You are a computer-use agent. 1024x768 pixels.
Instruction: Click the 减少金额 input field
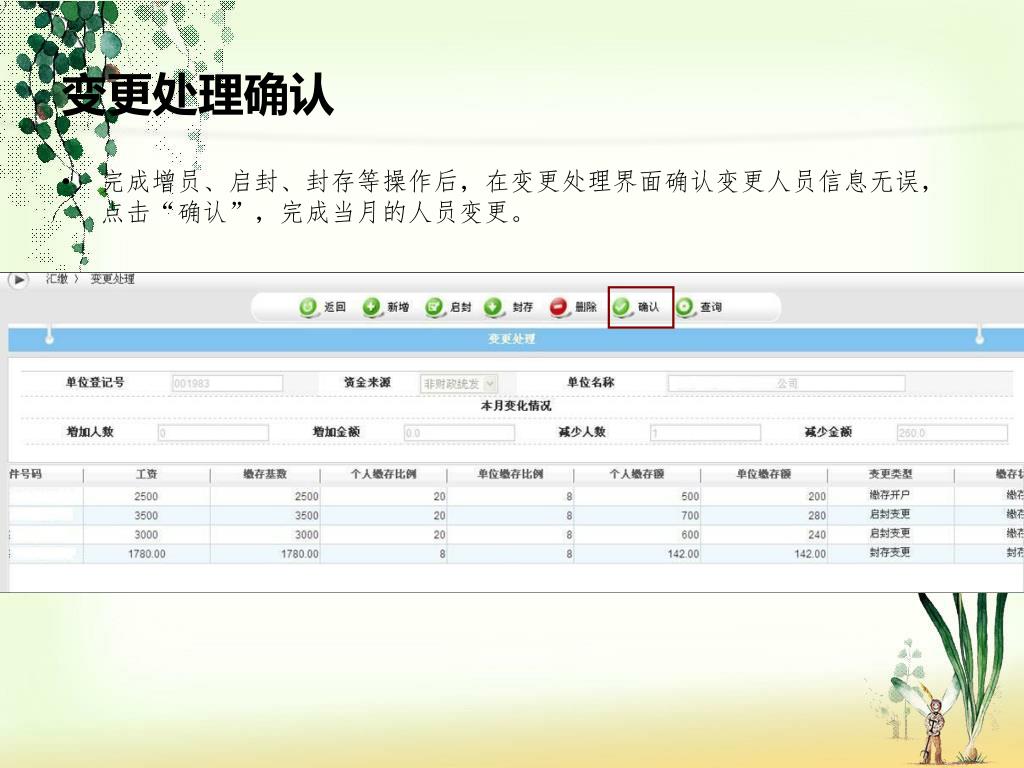(x=952, y=432)
